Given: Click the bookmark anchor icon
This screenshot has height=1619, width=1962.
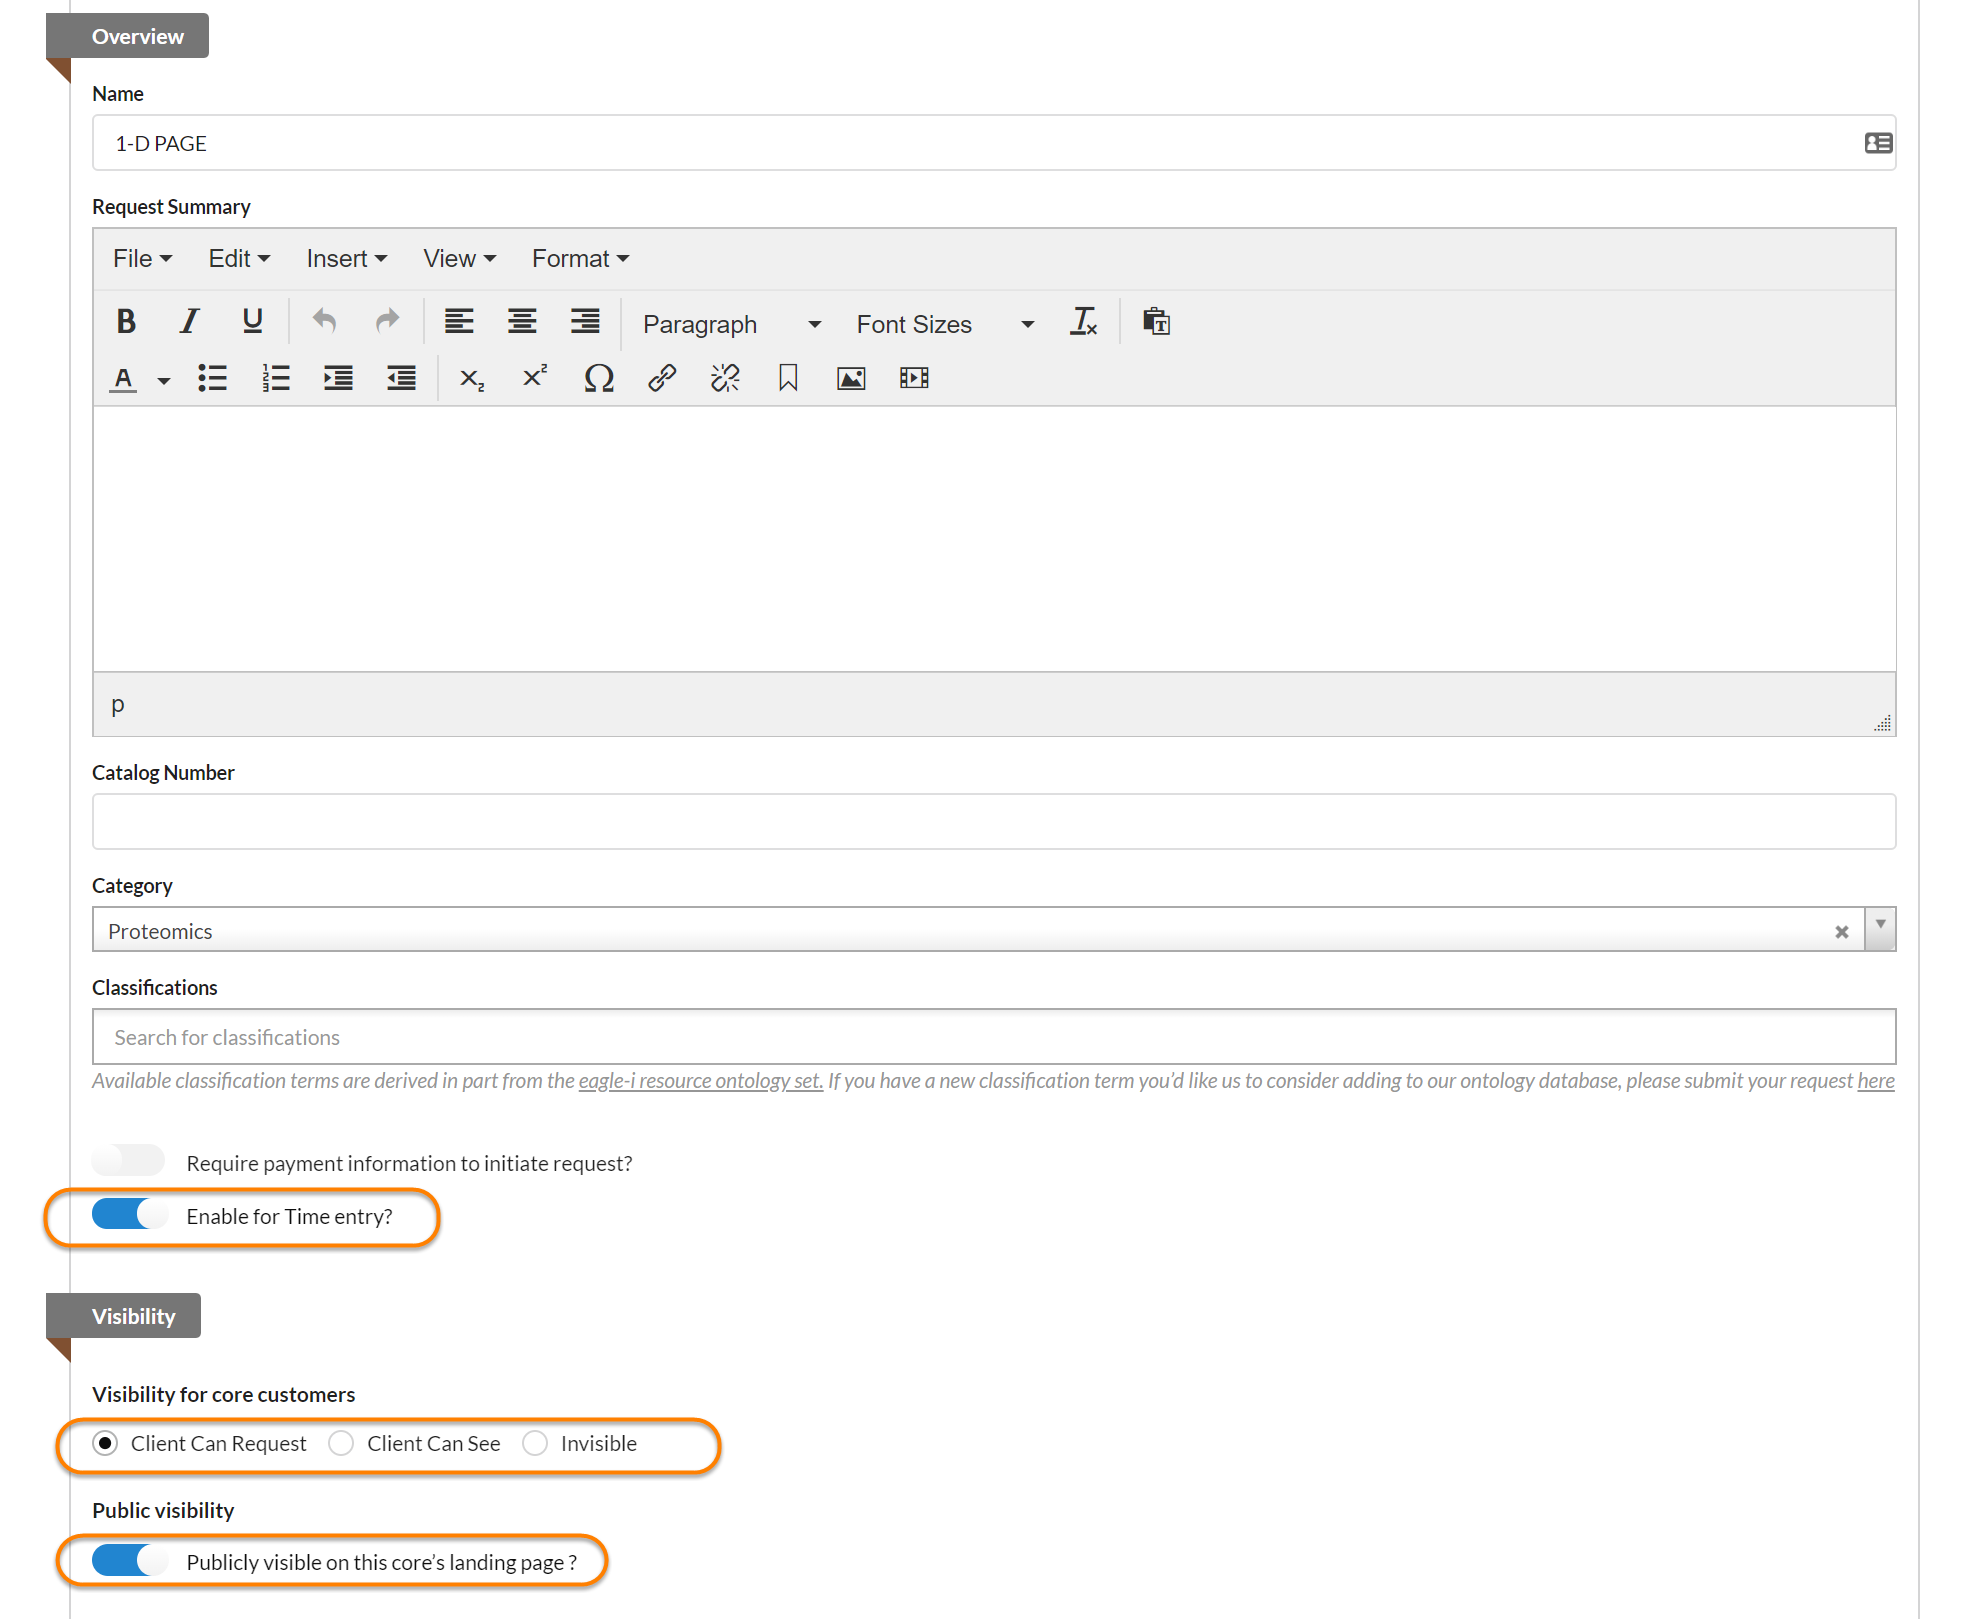Looking at the screenshot, I should coord(788,379).
